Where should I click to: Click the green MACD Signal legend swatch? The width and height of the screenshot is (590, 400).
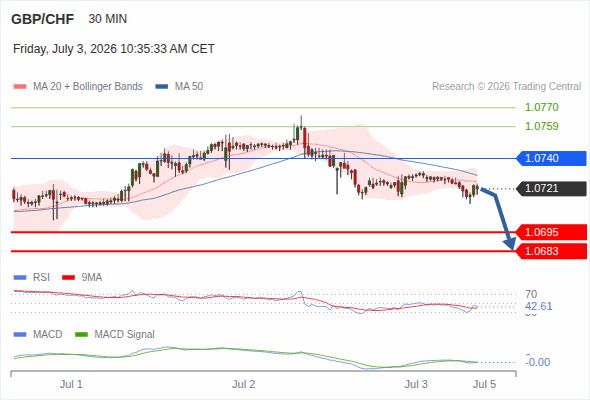pyautogui.click(x=81, y=335)
